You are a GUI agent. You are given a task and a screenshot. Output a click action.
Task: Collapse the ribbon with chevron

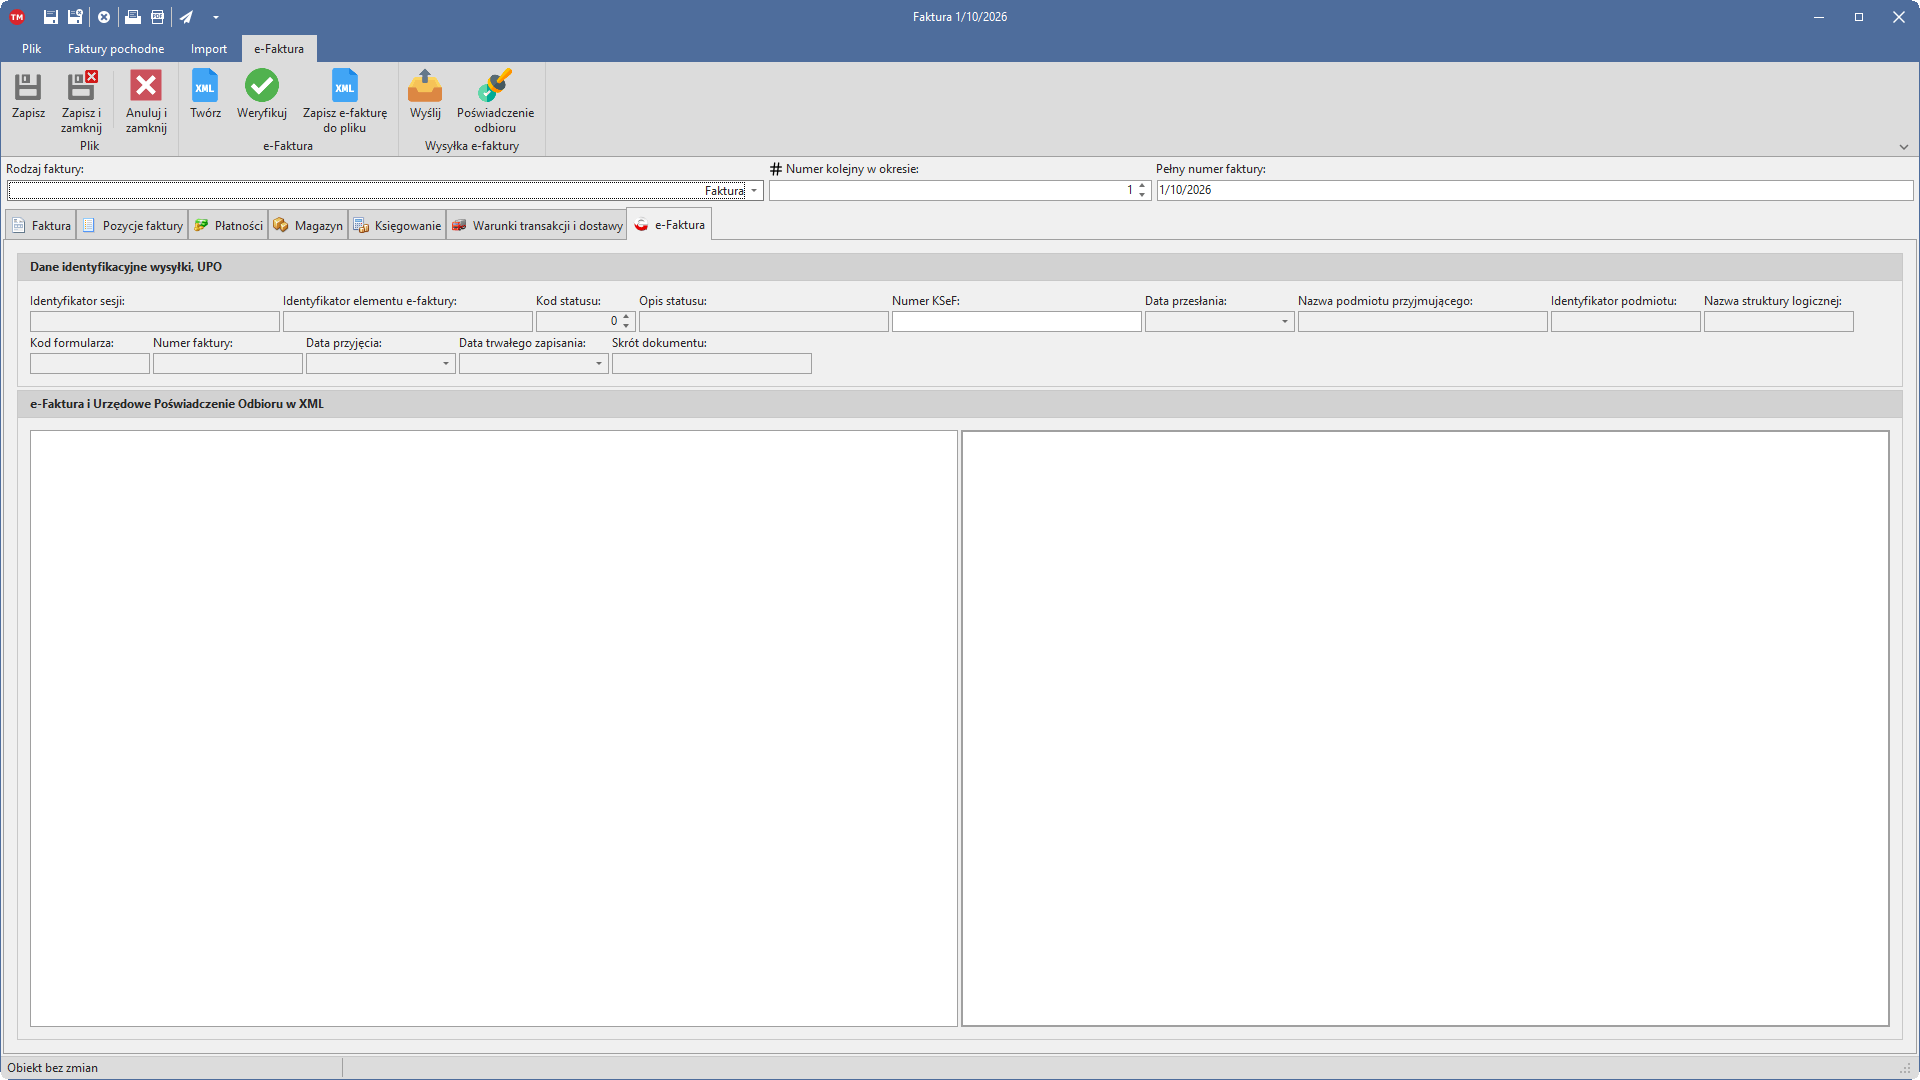click(1904, 147)
